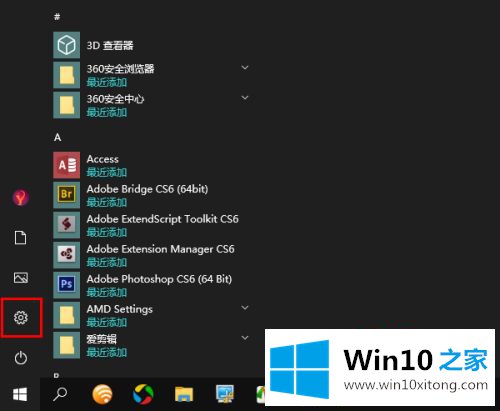500x411 pixels.
Task: Launch Adobe Bridge CS6 via Br icon
Action: click(66, 195)
